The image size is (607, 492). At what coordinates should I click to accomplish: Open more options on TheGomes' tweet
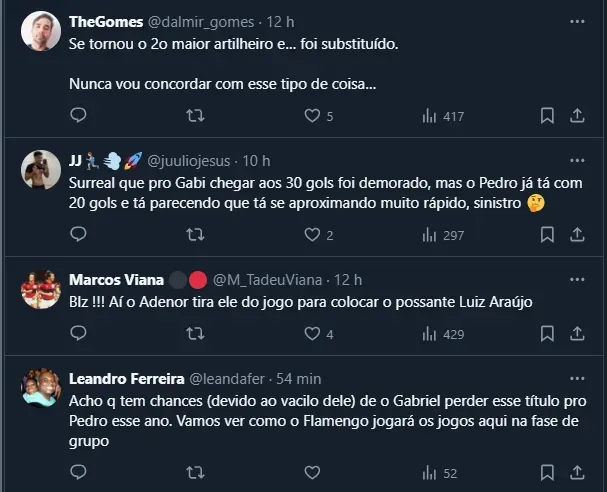coord(577,21)
